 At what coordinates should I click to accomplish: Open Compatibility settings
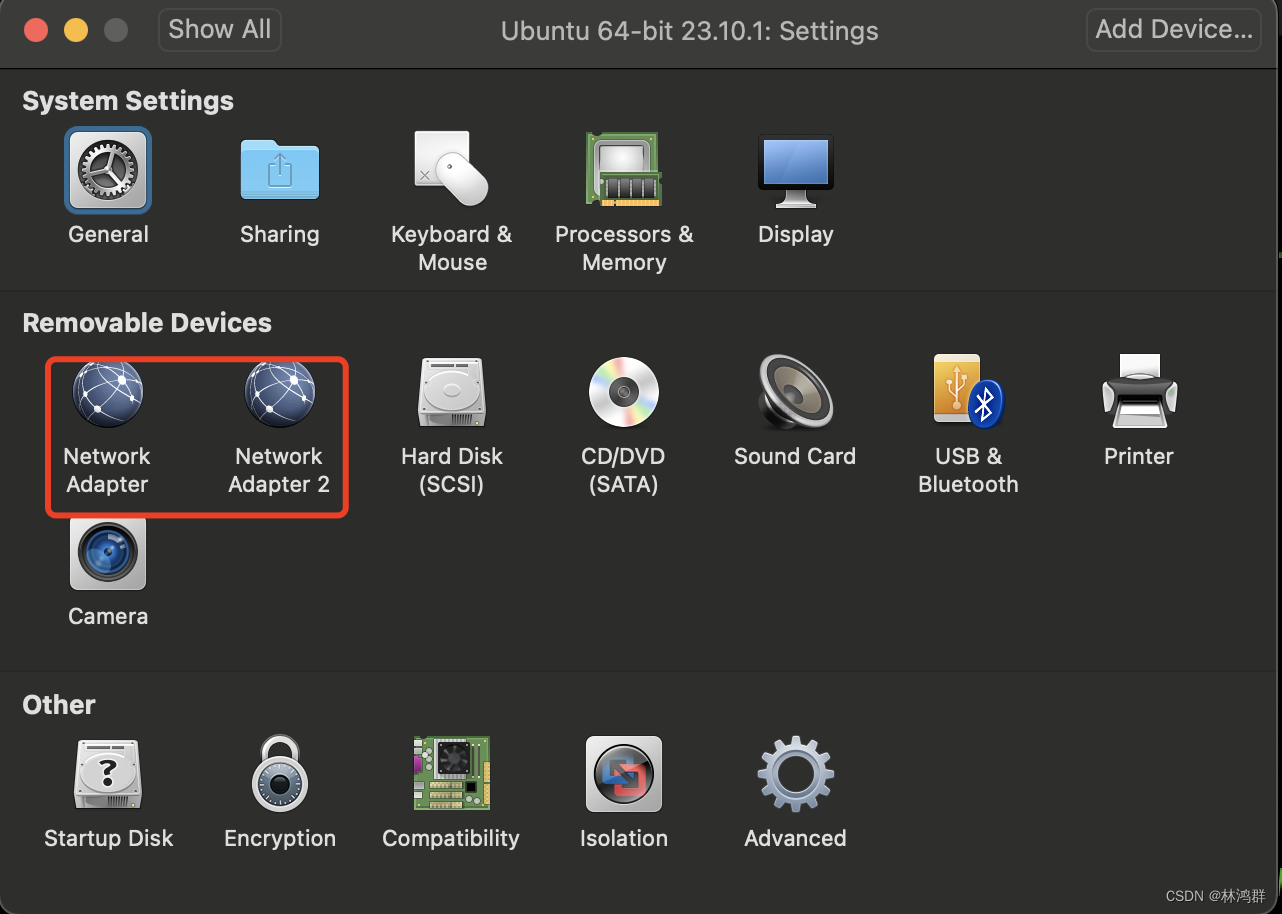(x=452, y=773)
